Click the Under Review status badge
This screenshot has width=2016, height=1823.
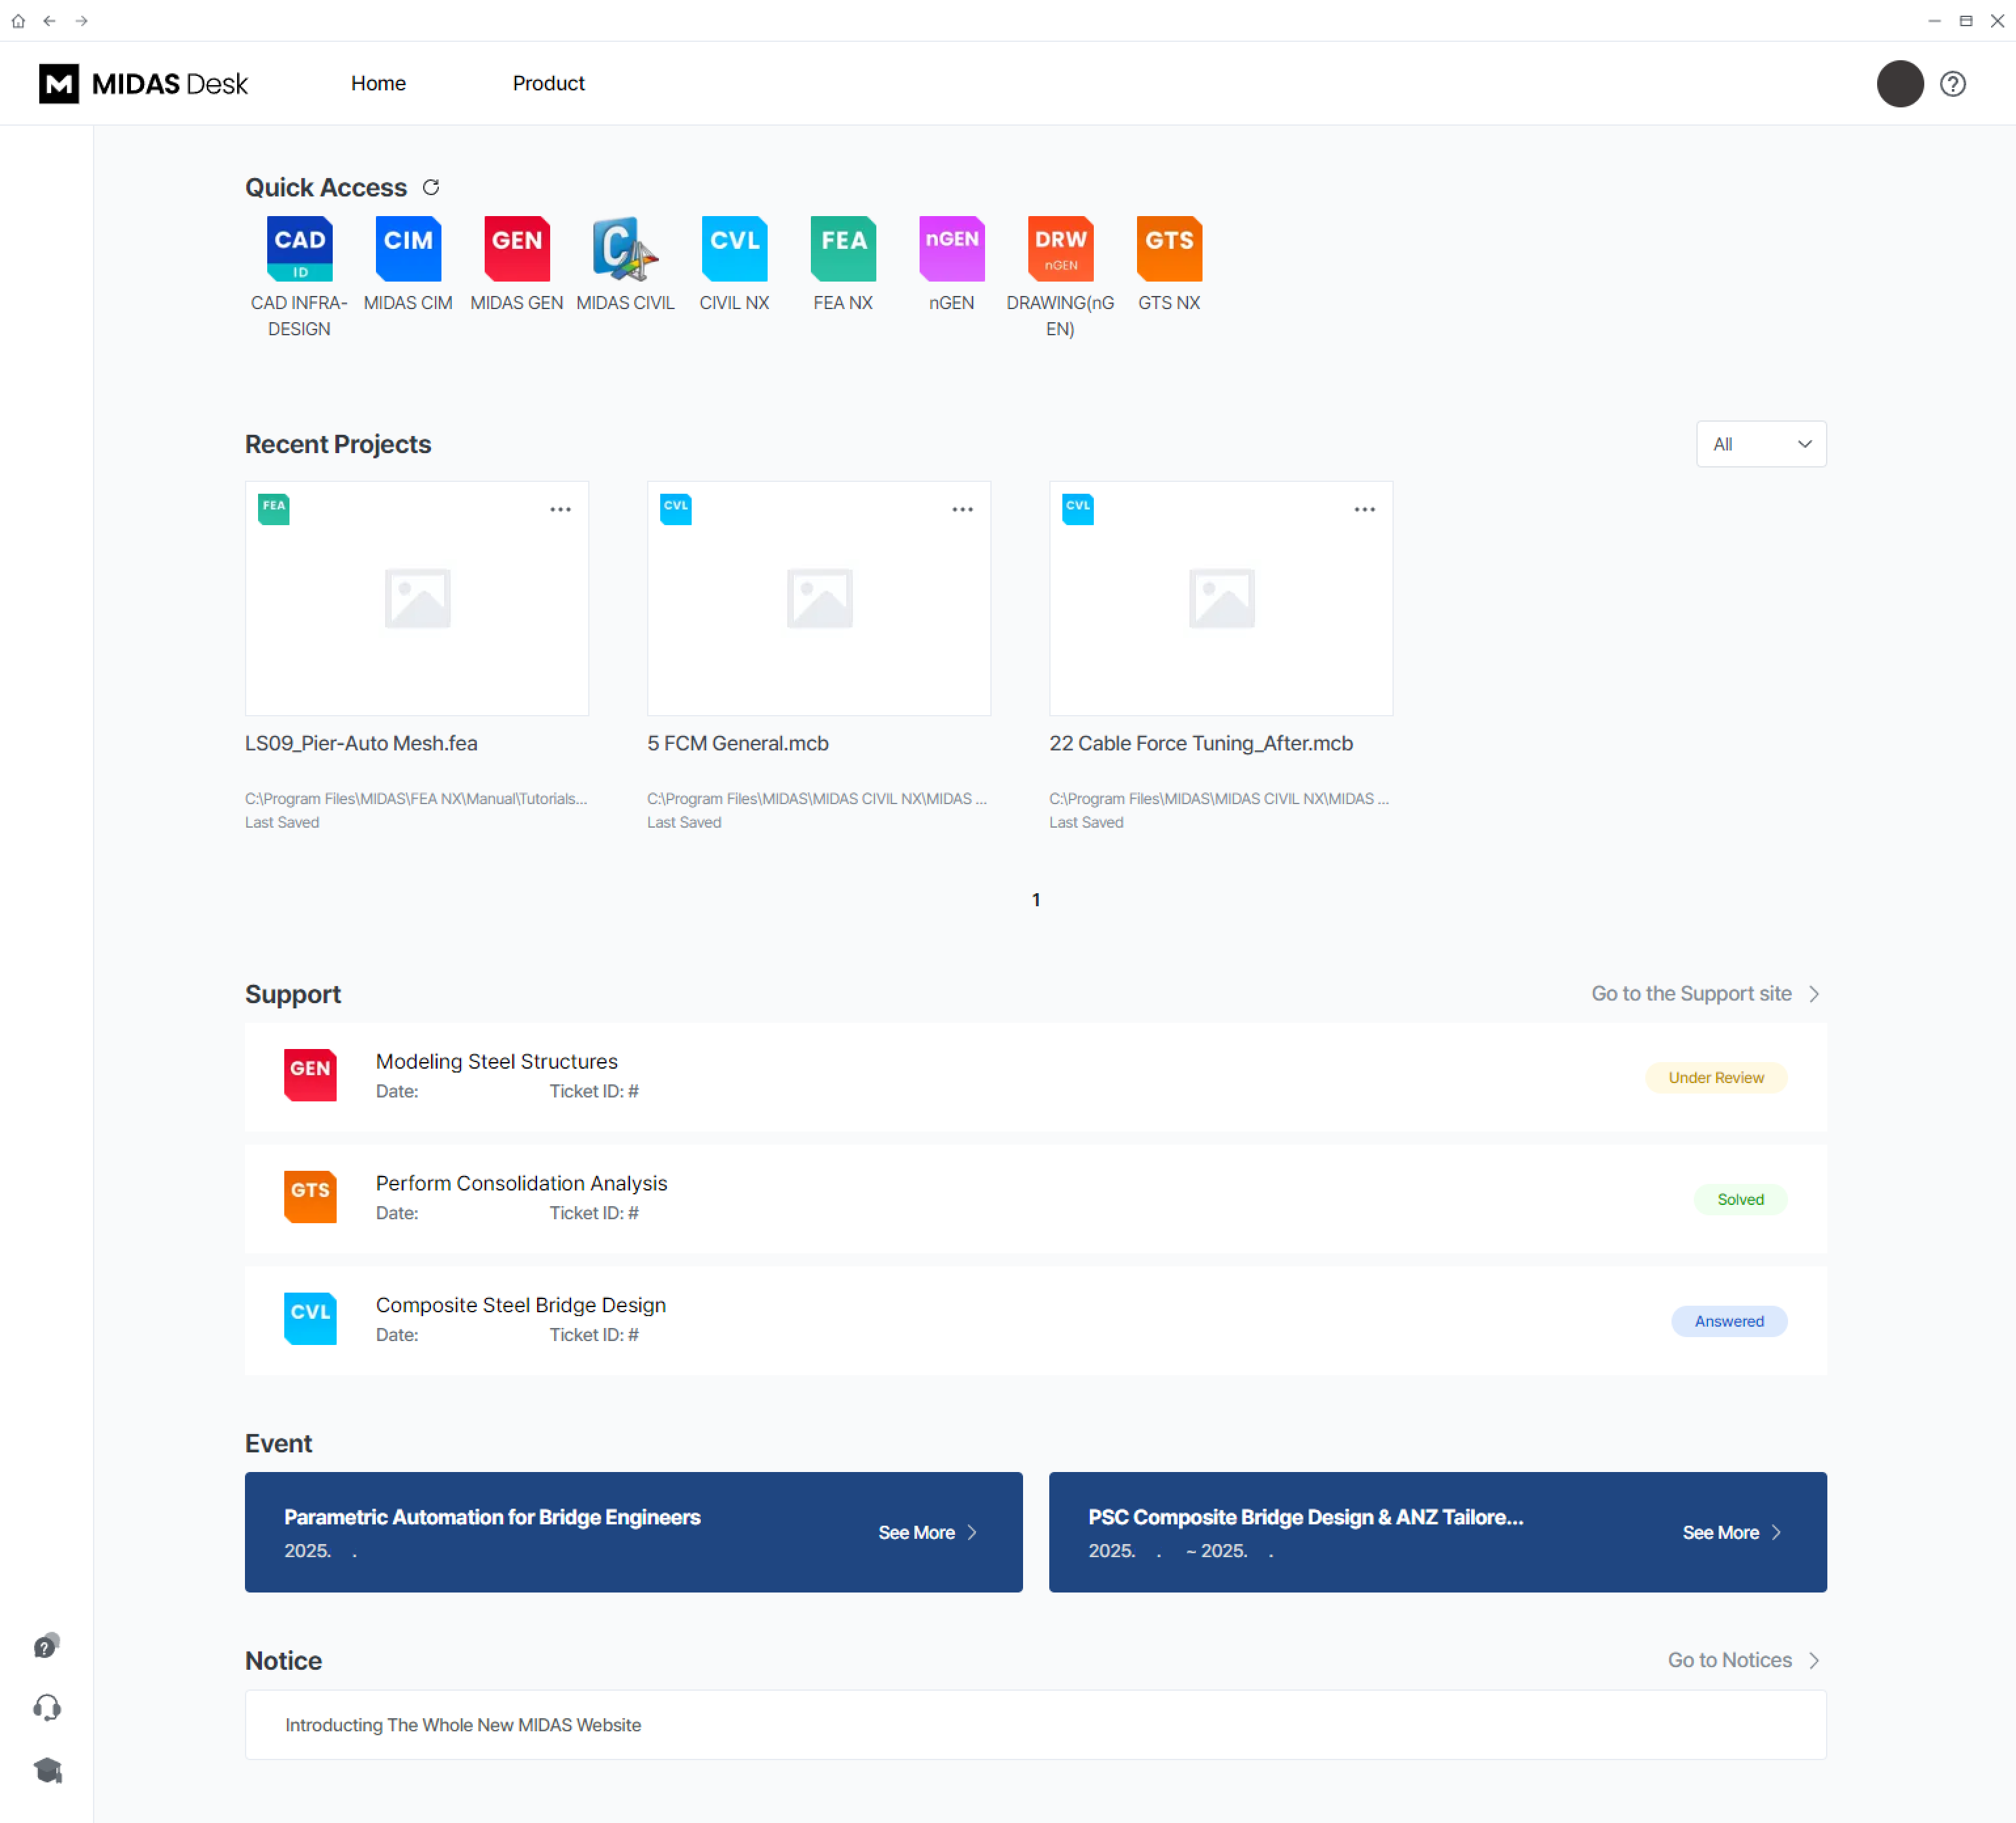(x=1715, y=1077)
